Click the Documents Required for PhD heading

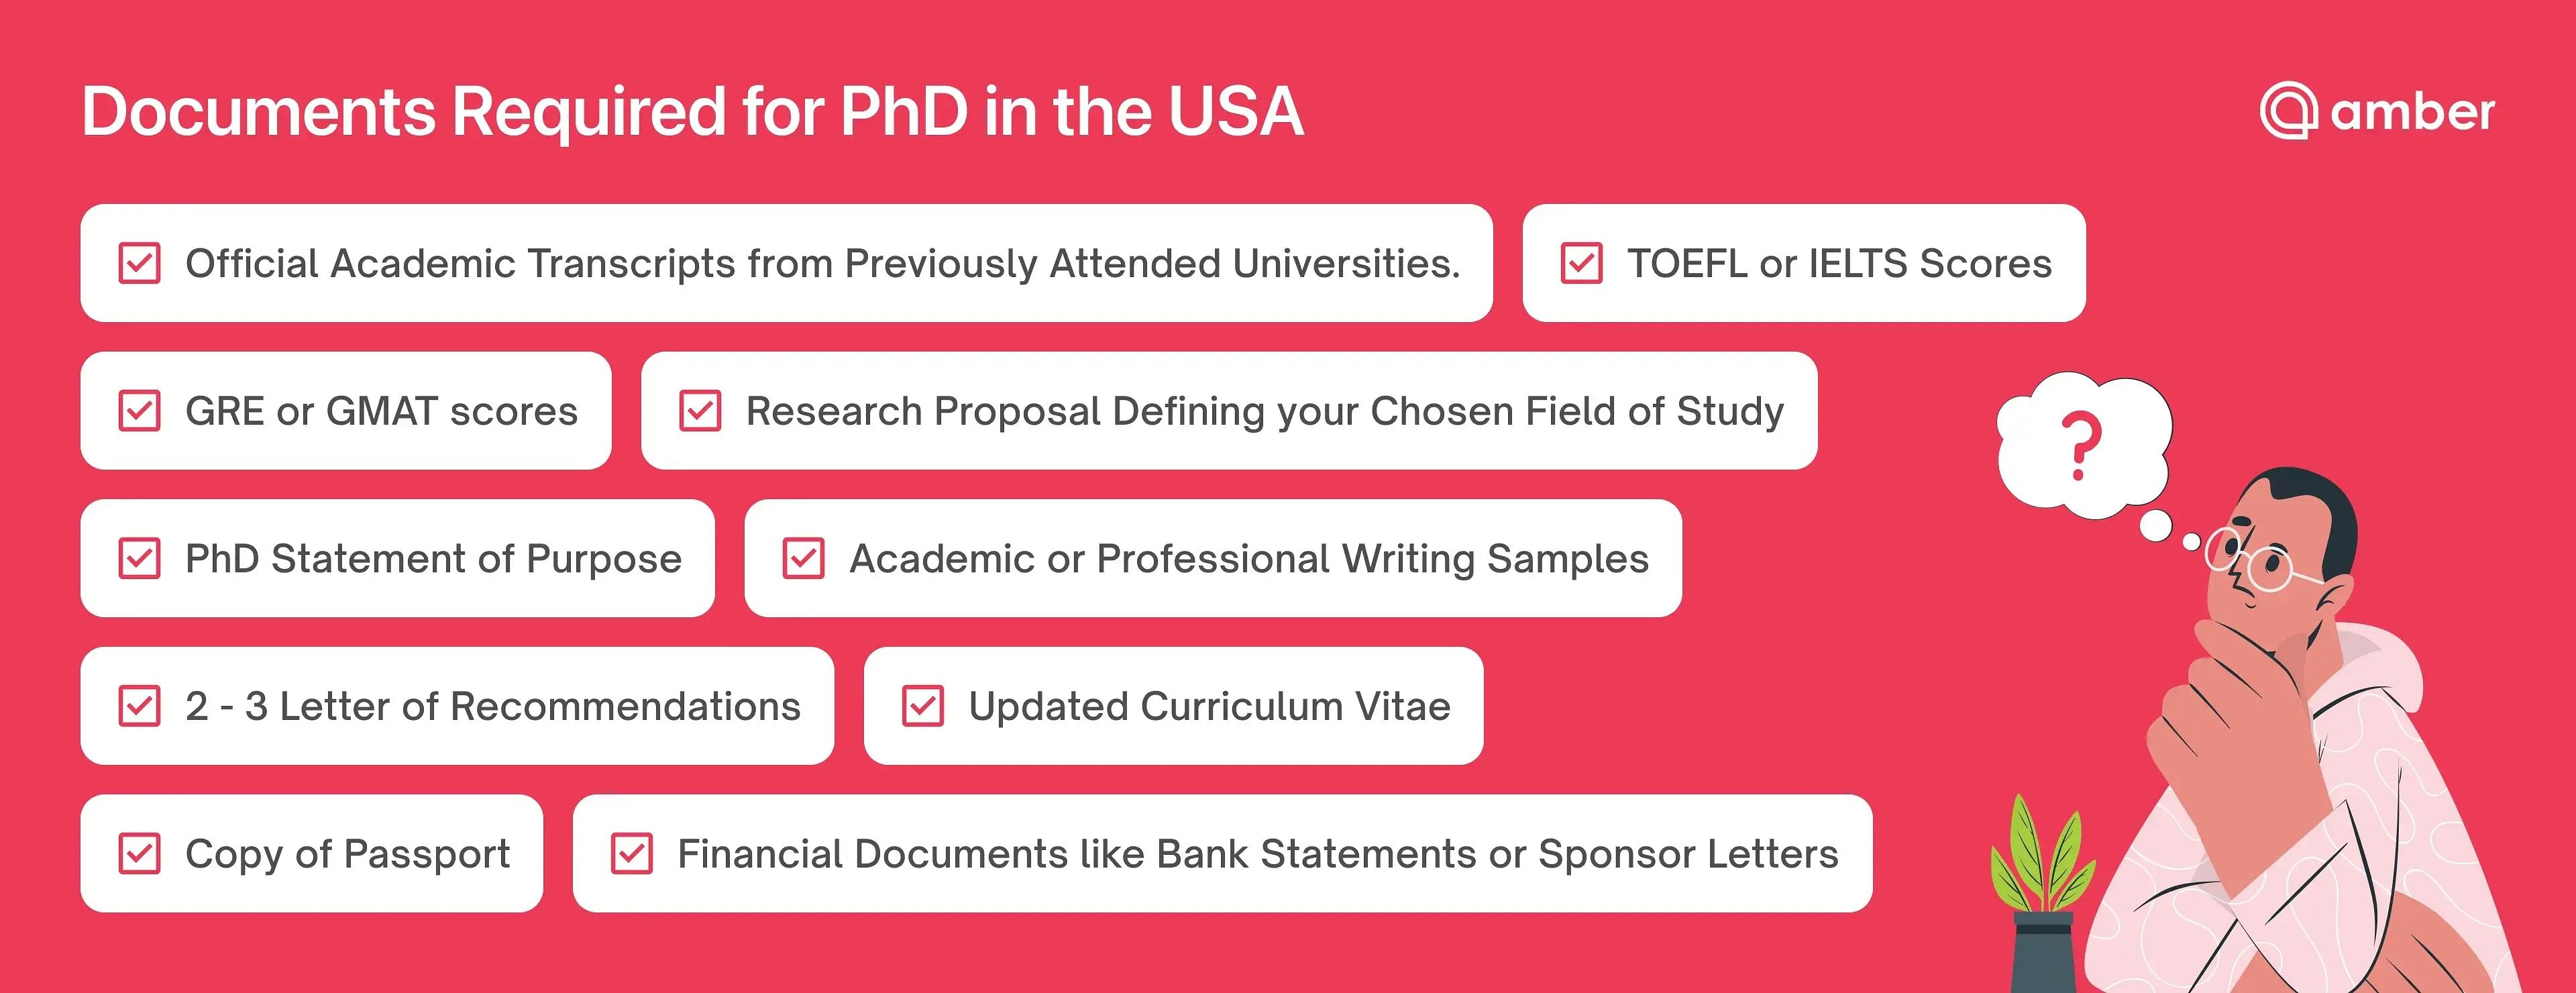(693, 111)
